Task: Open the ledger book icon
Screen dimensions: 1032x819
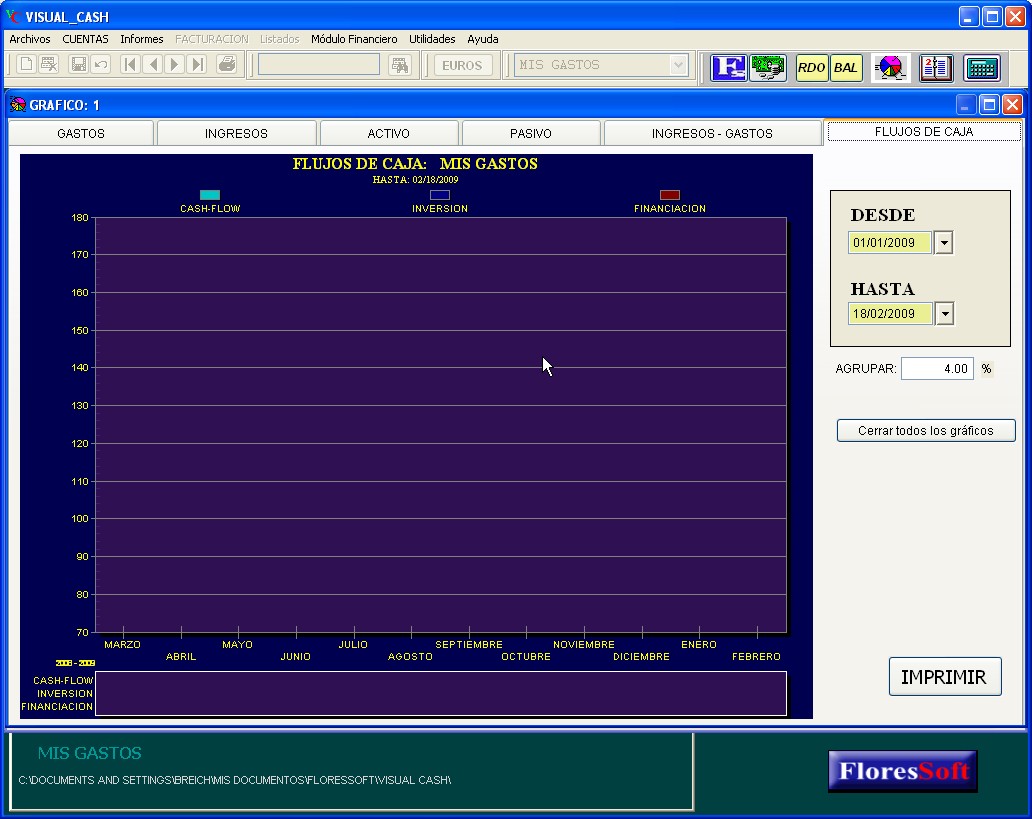Action: [936, 67]
